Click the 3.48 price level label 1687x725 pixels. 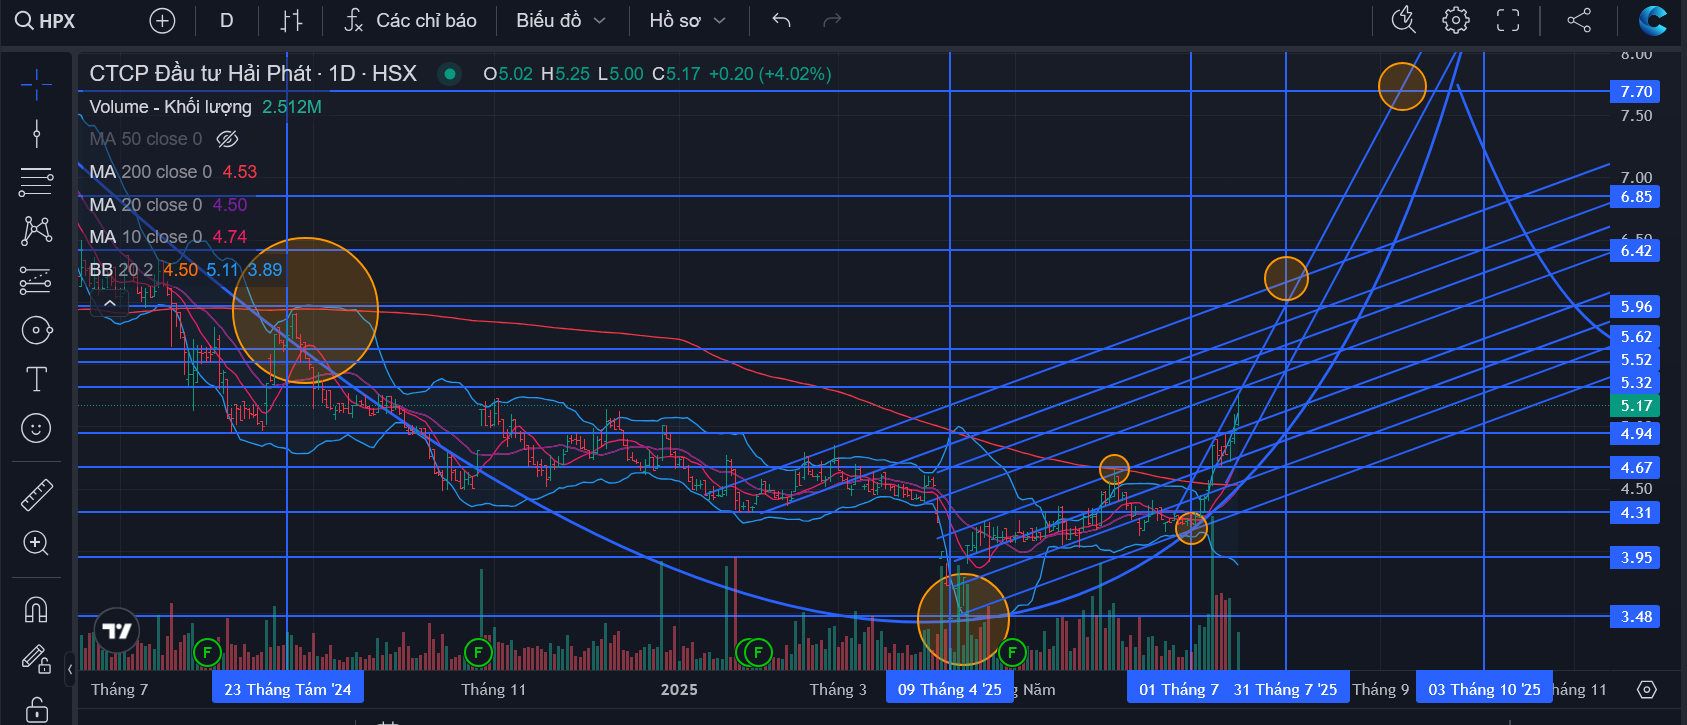(x=1636, y=617)
